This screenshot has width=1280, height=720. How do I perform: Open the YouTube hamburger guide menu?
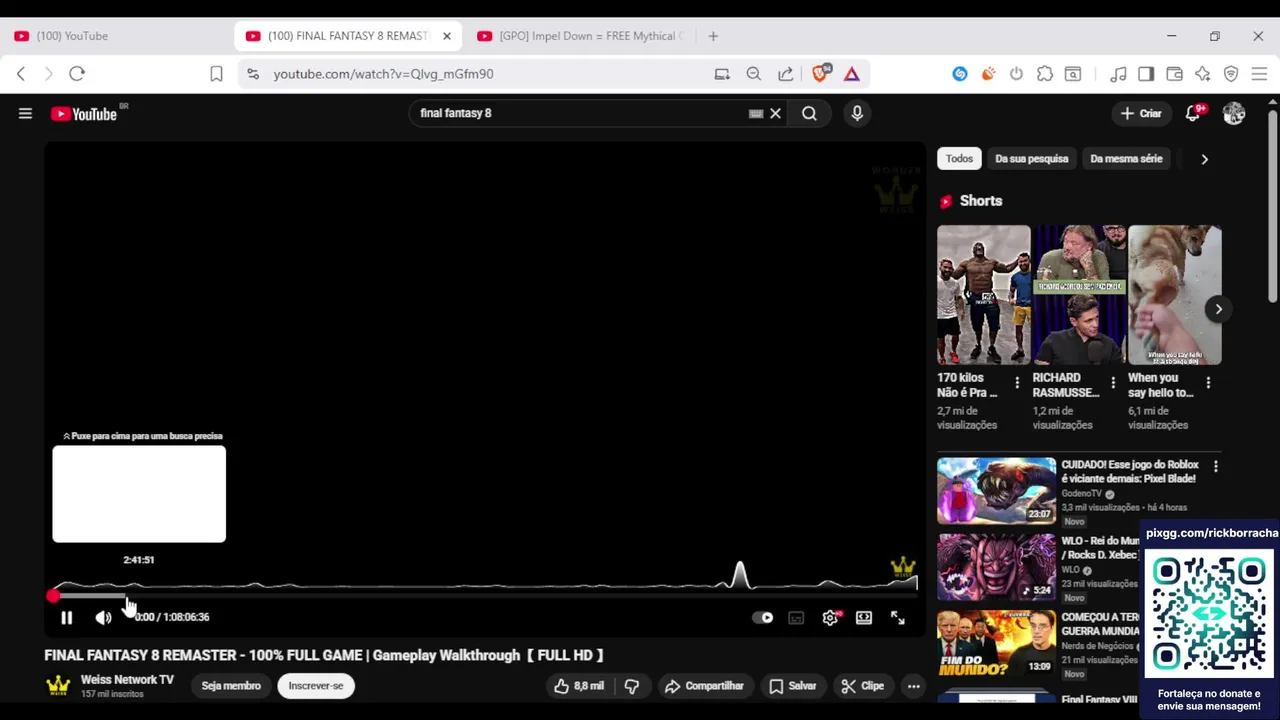tap(25, 114)
